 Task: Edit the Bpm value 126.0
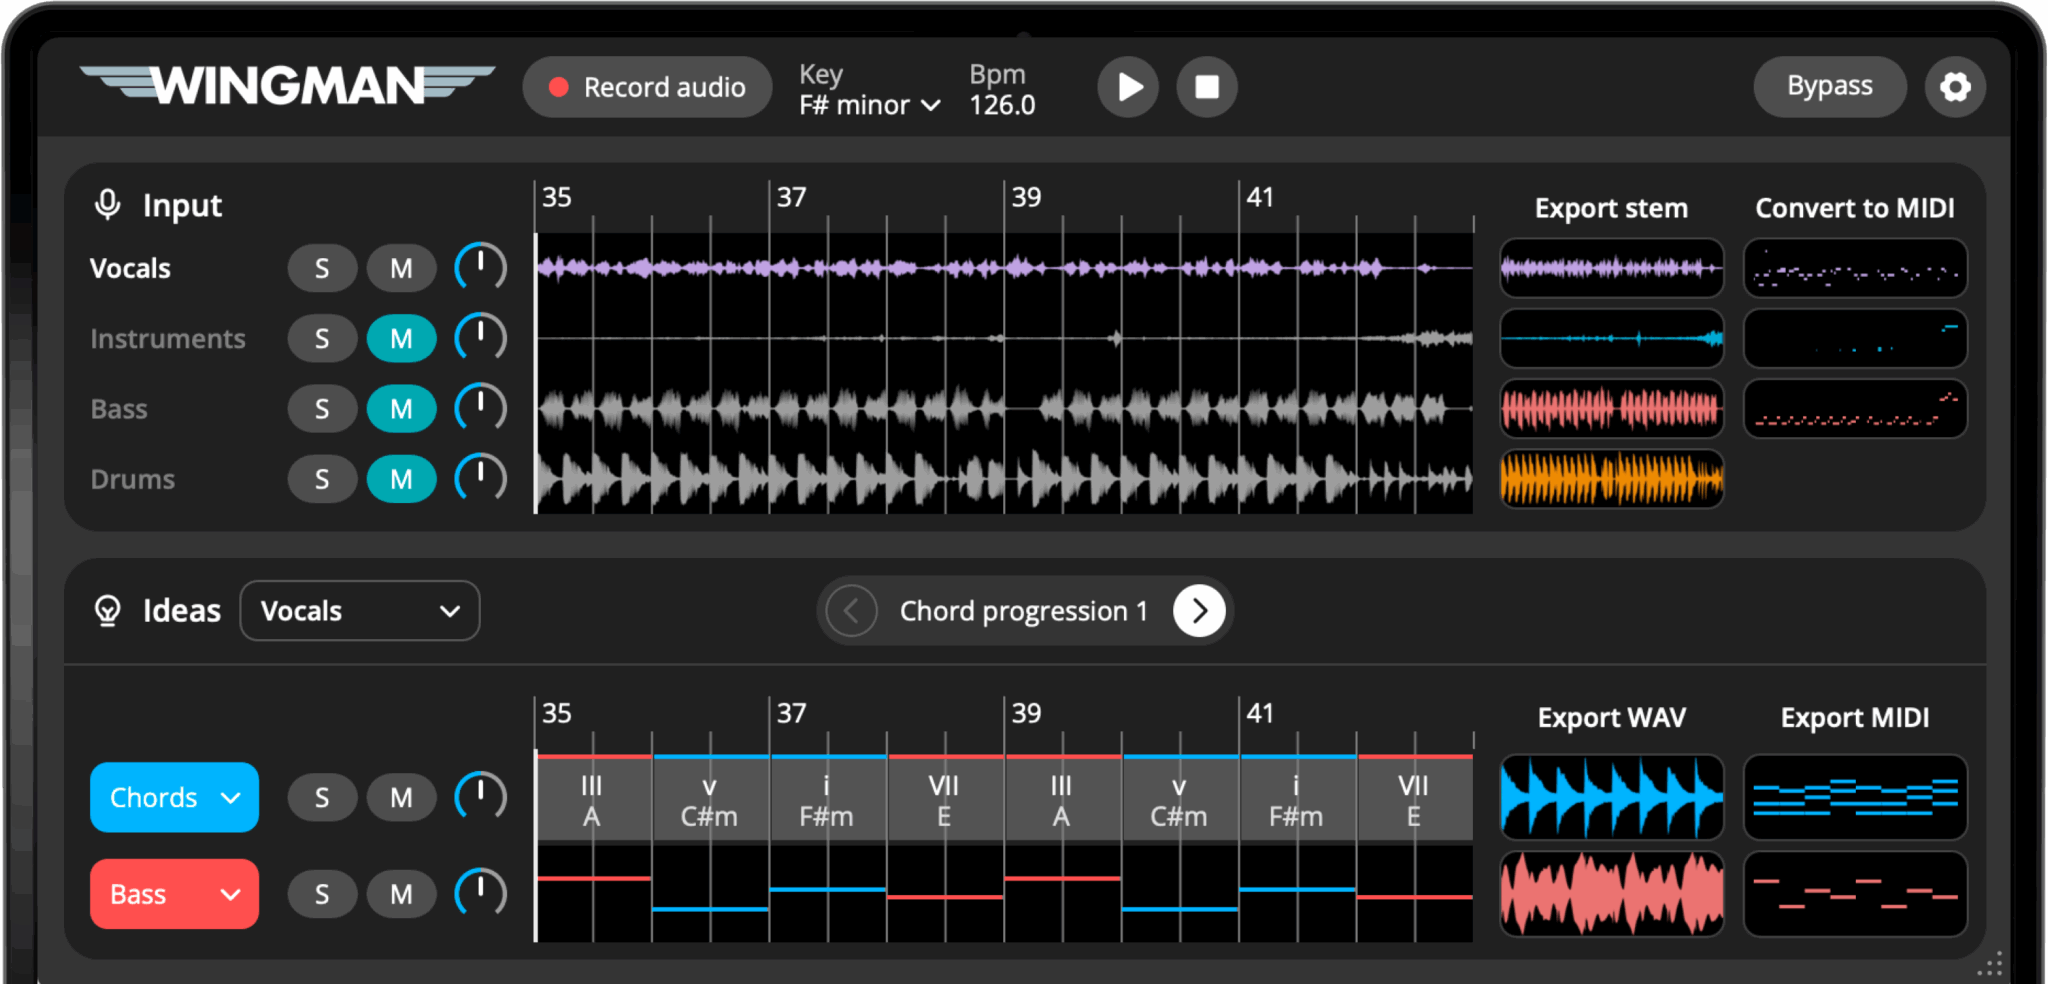click(1002, 104)
